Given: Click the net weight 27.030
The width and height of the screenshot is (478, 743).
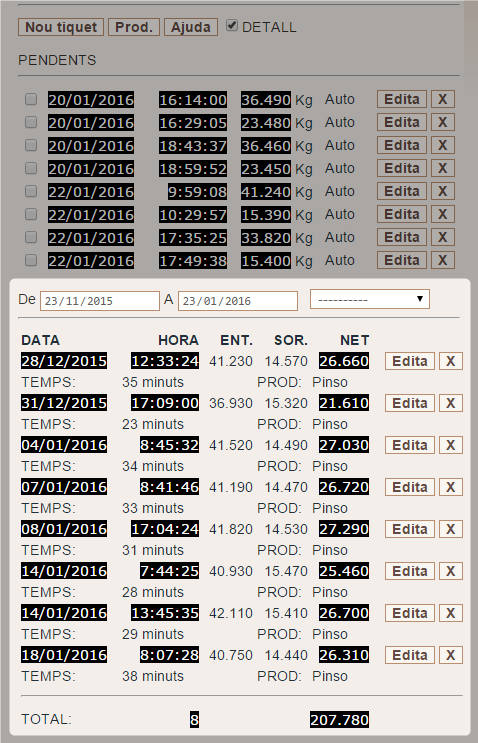Looking at the screenshot, I should click(344, 445).
